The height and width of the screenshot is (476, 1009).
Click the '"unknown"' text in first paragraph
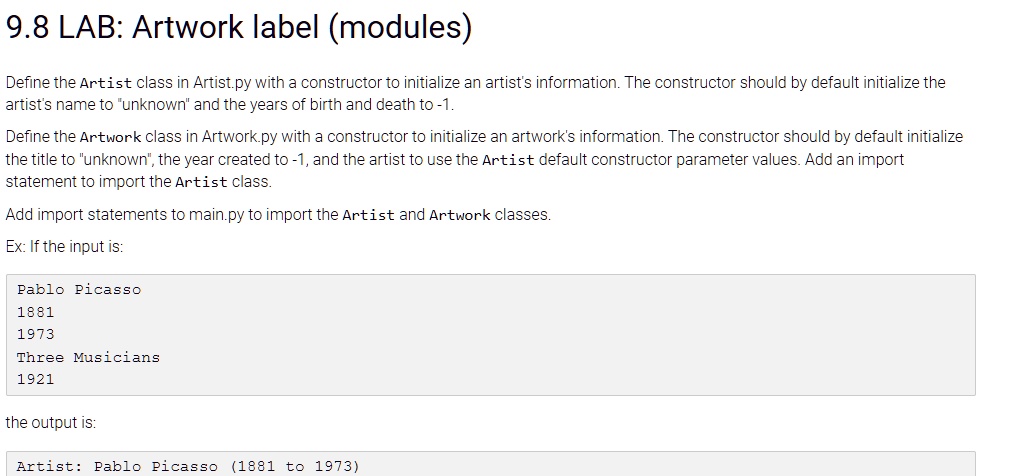[x=153, y=105]
